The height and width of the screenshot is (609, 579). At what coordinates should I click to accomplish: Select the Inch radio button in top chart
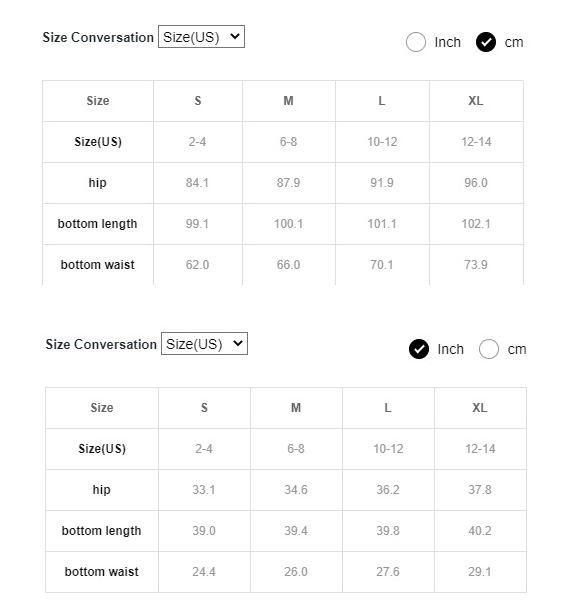click(x=416, y=42)
